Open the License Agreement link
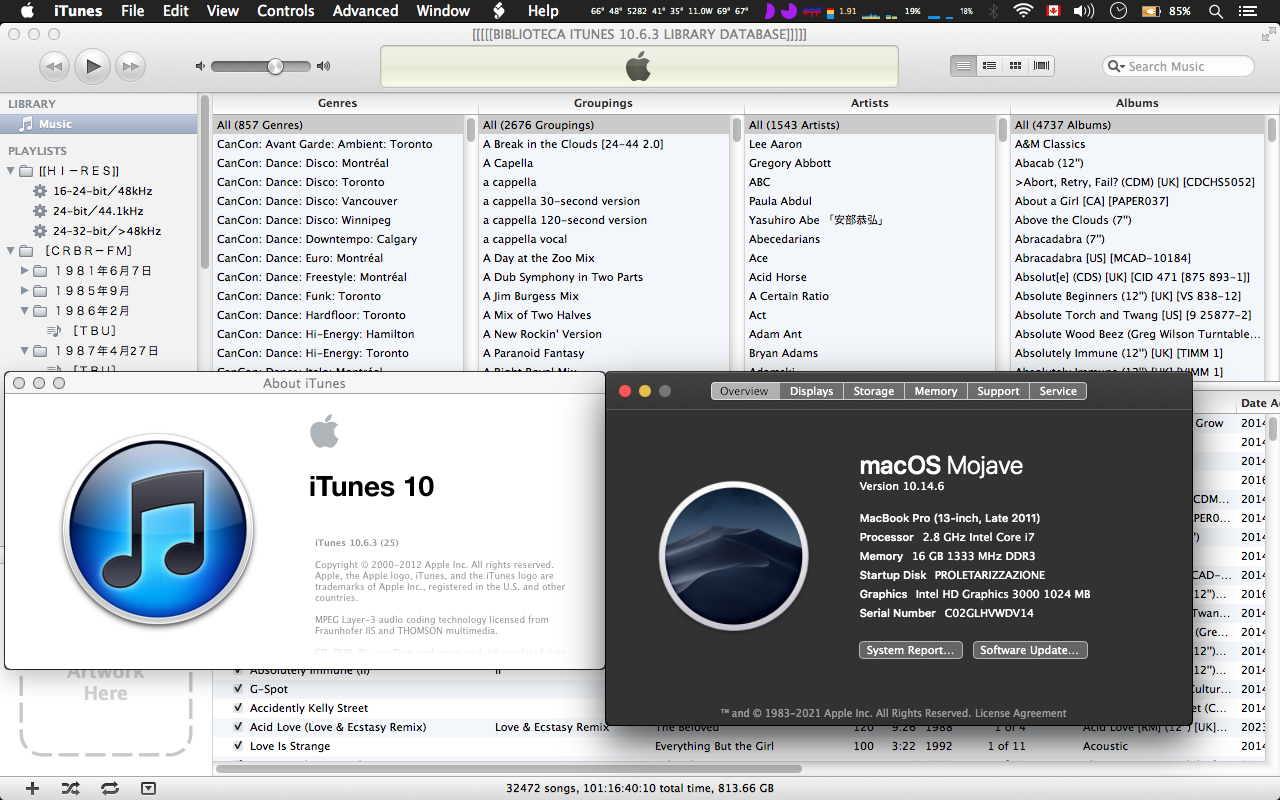The image size is (1280, 800). tap(1021, 713)
